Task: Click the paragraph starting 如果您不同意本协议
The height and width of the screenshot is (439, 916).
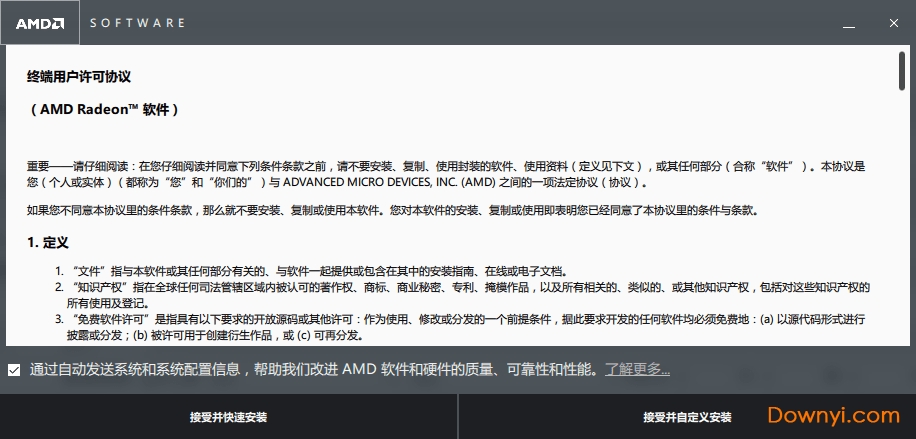Action: pos(393,210)
